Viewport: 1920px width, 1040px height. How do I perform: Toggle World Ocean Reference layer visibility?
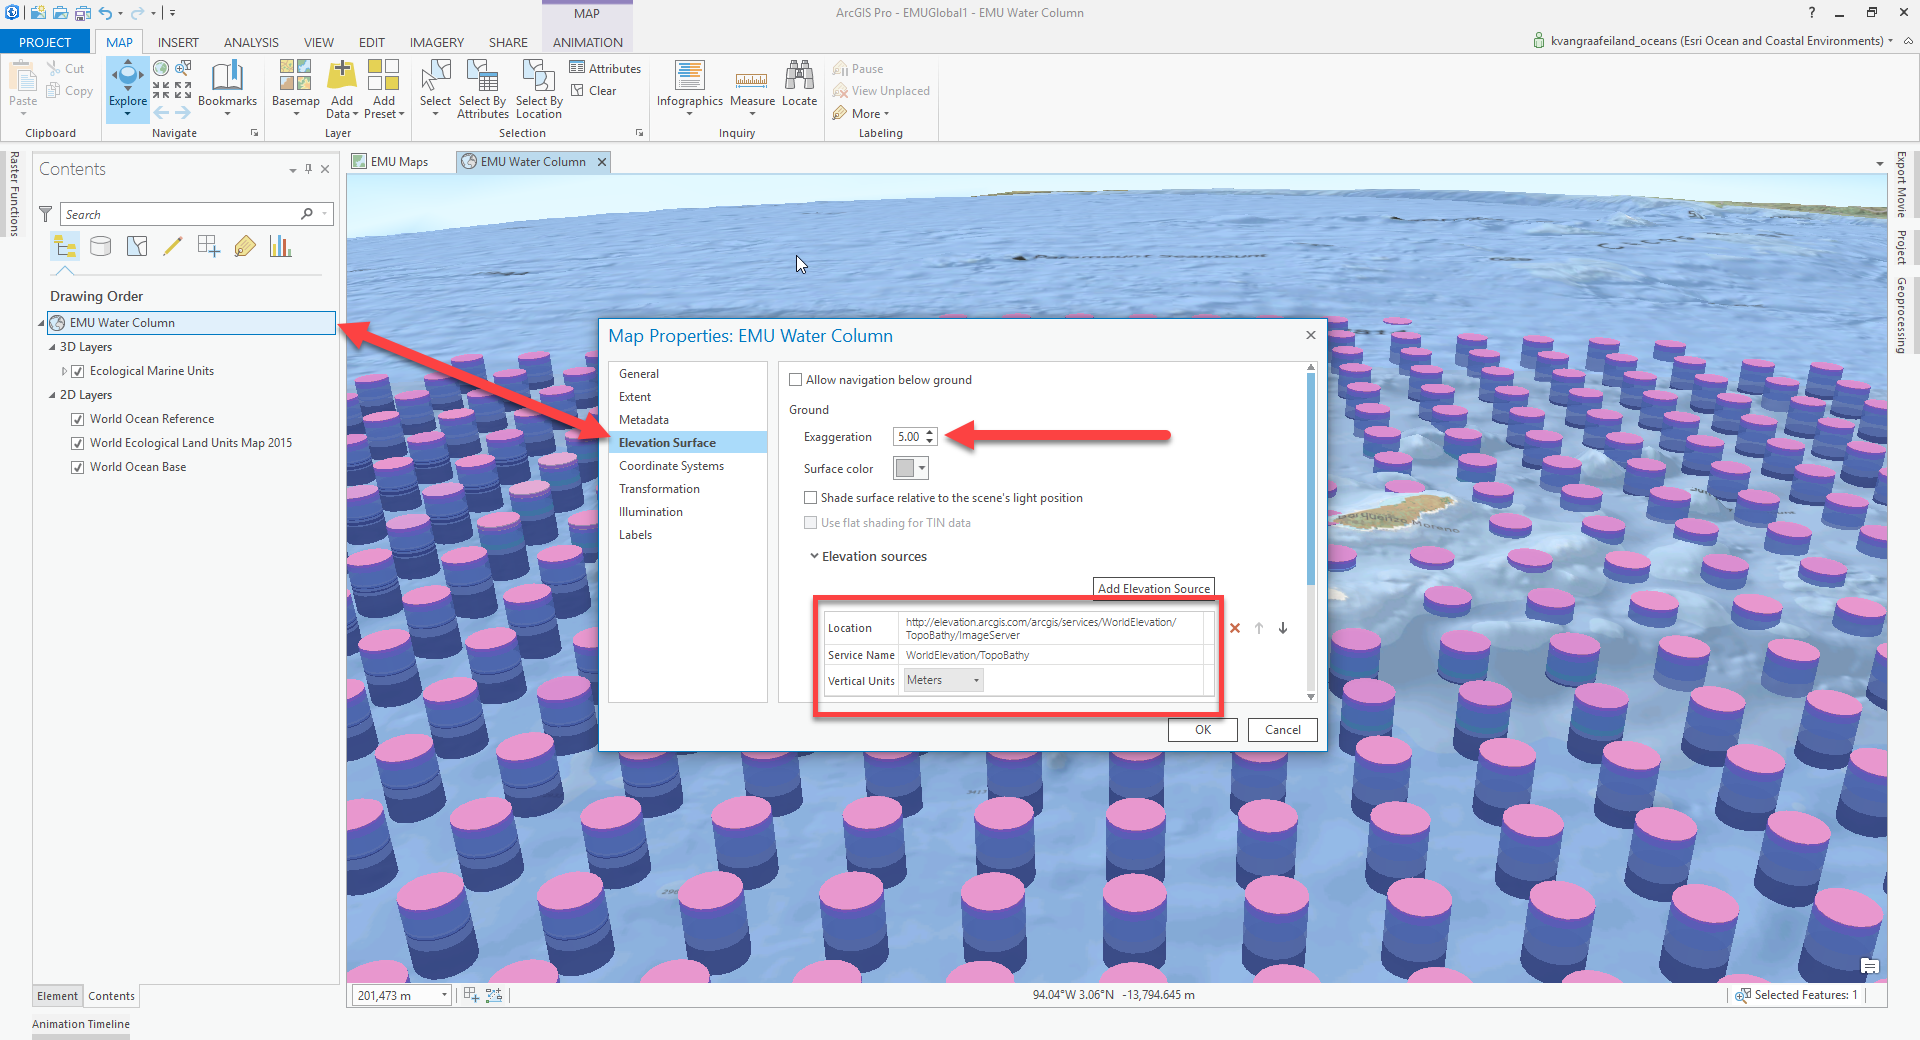coord(77,419)
